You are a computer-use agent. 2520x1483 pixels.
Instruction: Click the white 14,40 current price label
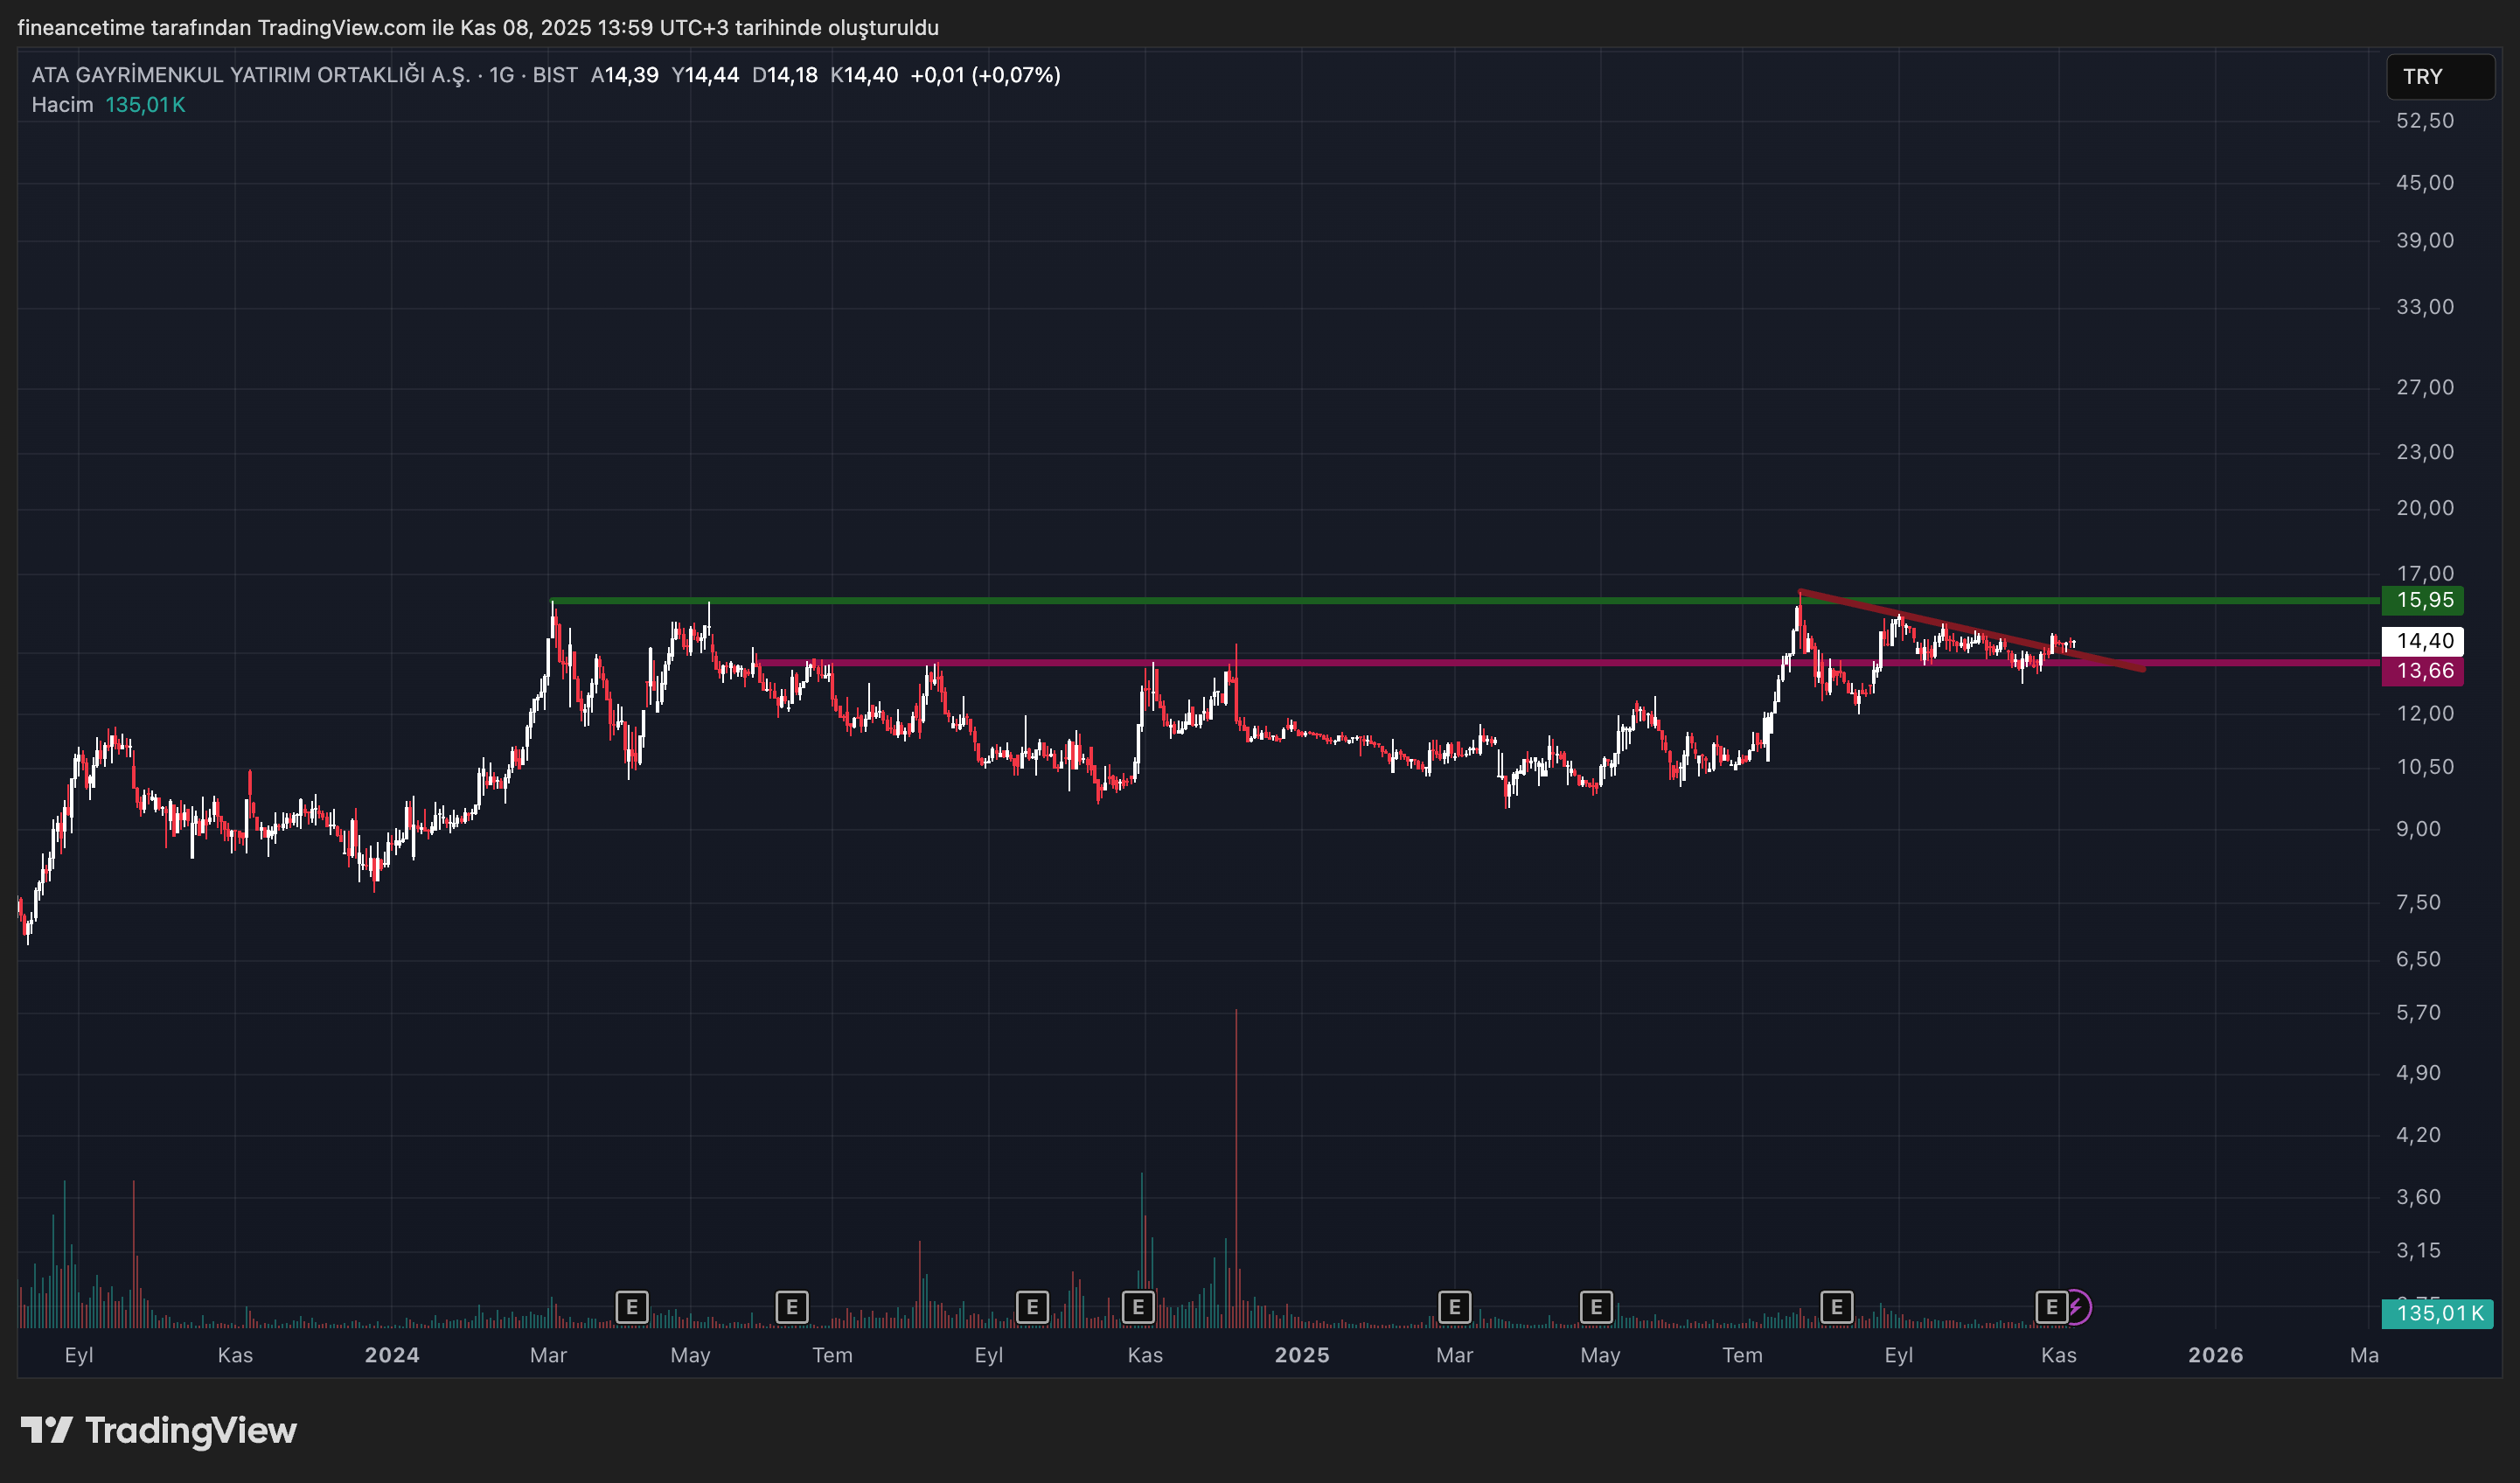(x=2424, y=641)
